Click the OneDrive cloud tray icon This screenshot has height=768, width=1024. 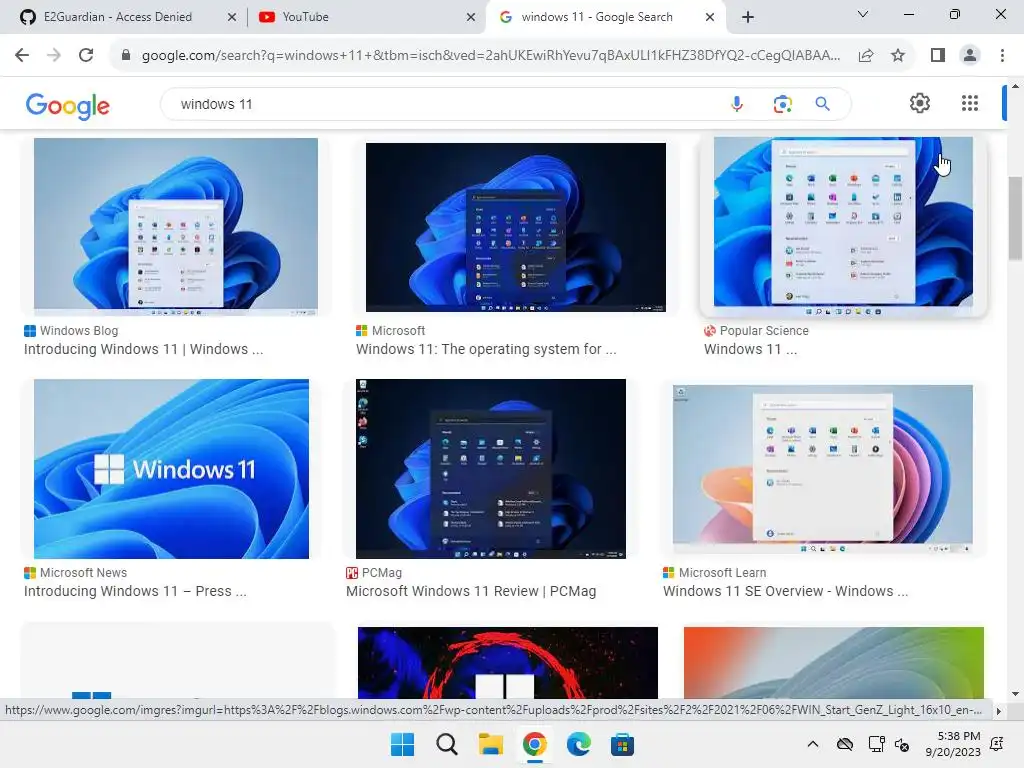pos(845,744)
